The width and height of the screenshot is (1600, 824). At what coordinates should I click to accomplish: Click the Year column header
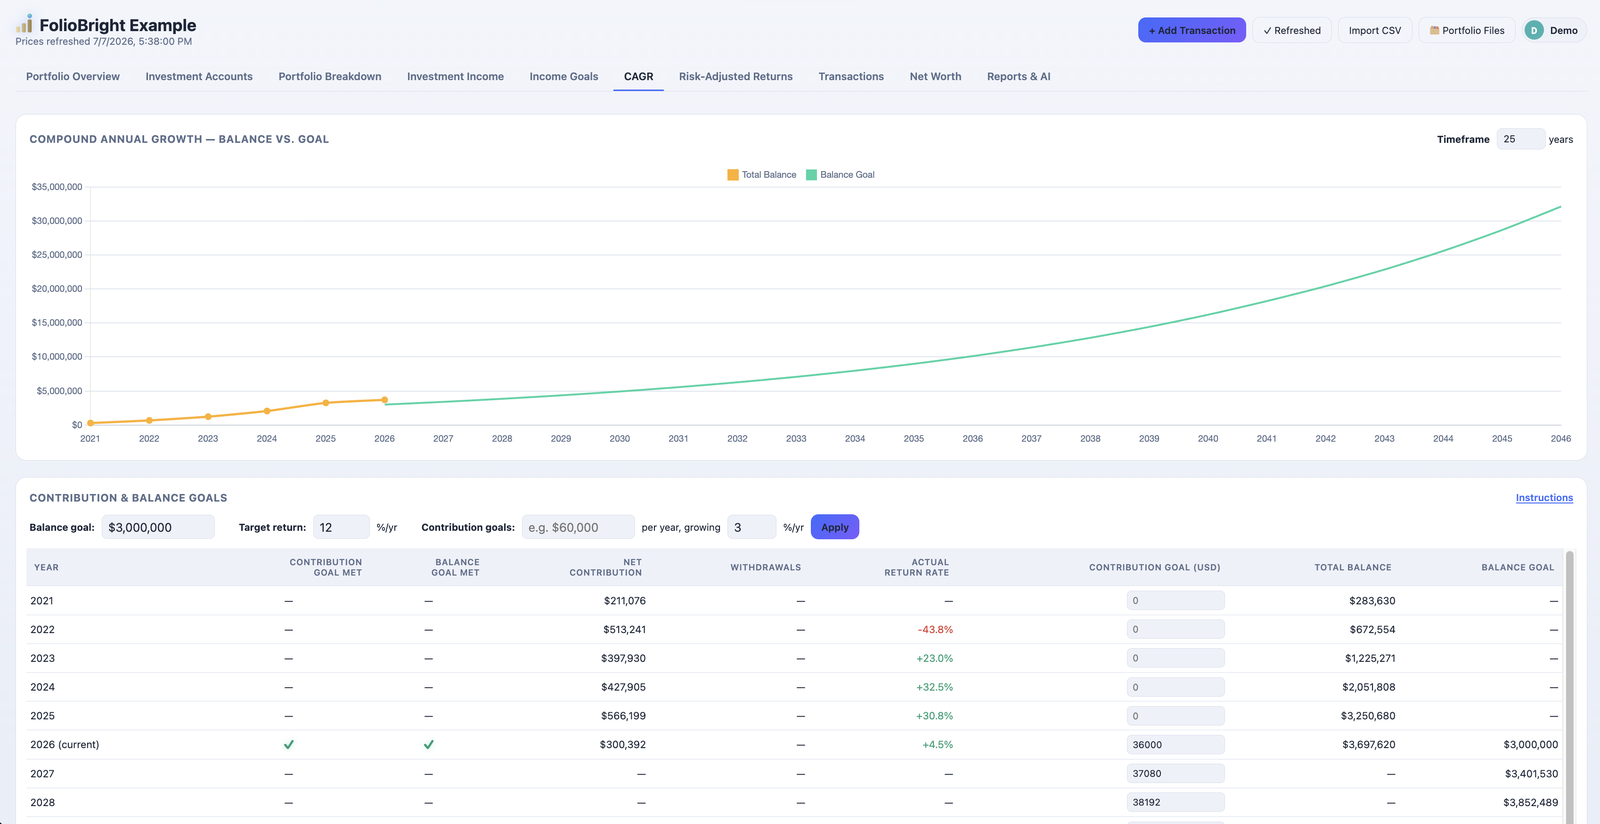pos(47,567)
